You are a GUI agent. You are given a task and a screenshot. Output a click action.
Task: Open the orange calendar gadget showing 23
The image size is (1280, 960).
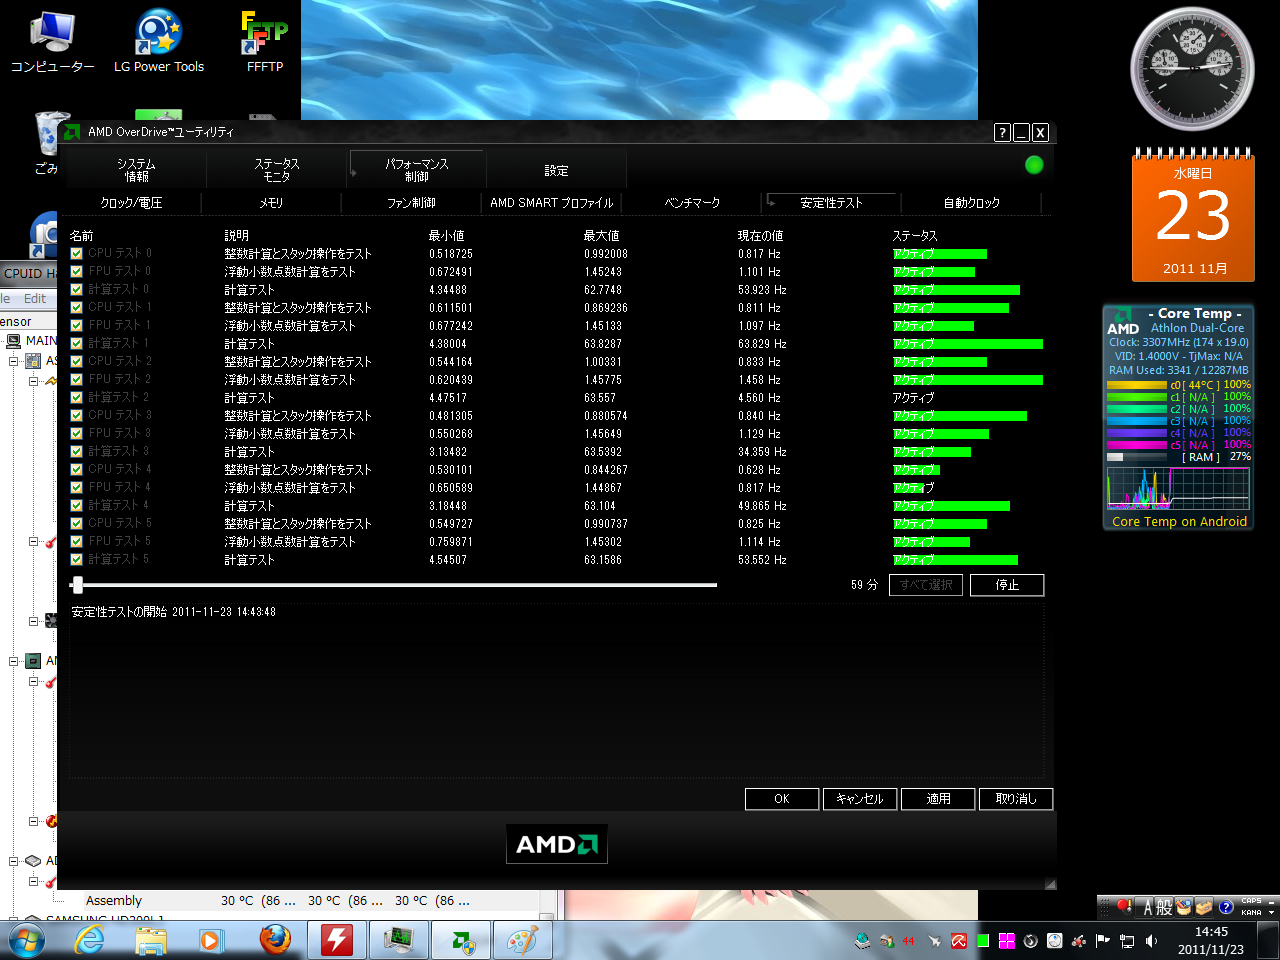pyautogui.click(x=1193, y=217)
